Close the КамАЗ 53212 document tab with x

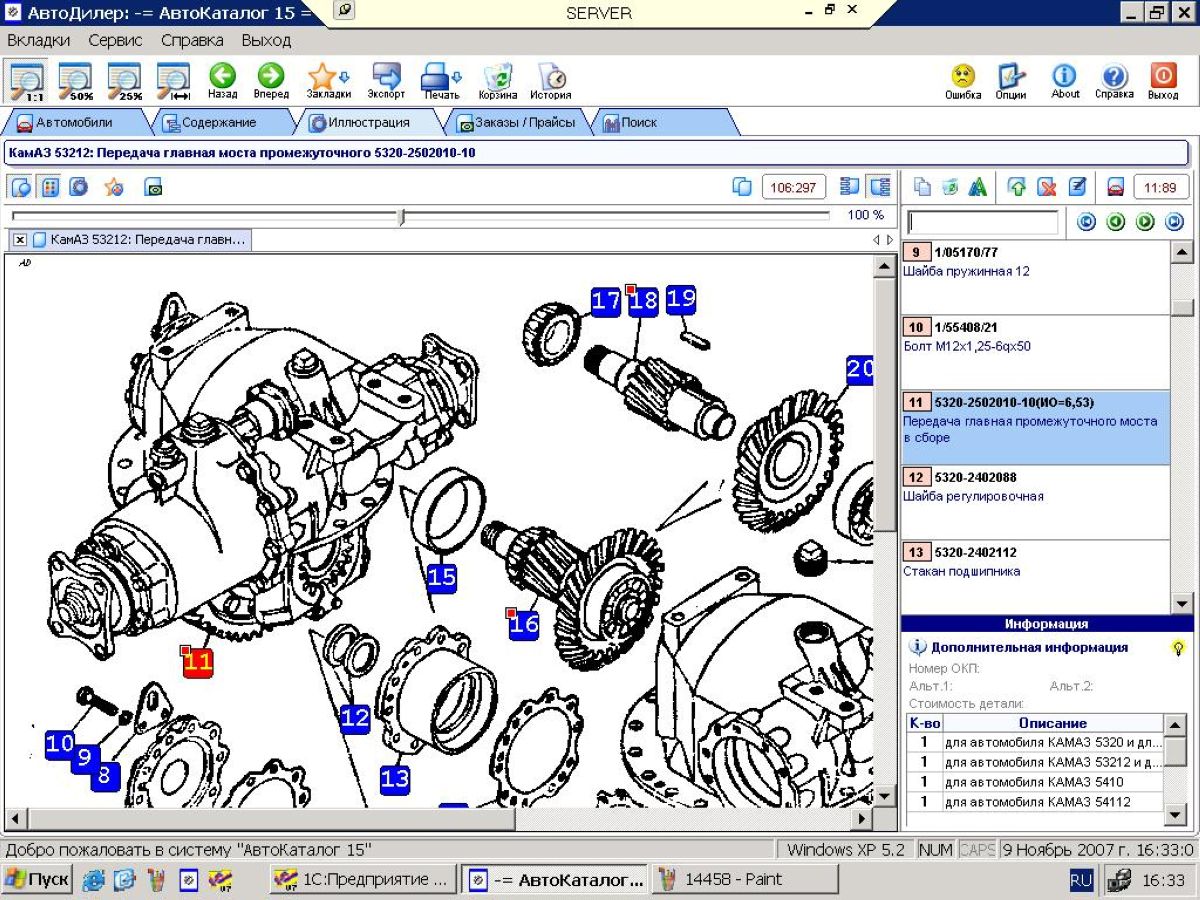click(19, 240)
